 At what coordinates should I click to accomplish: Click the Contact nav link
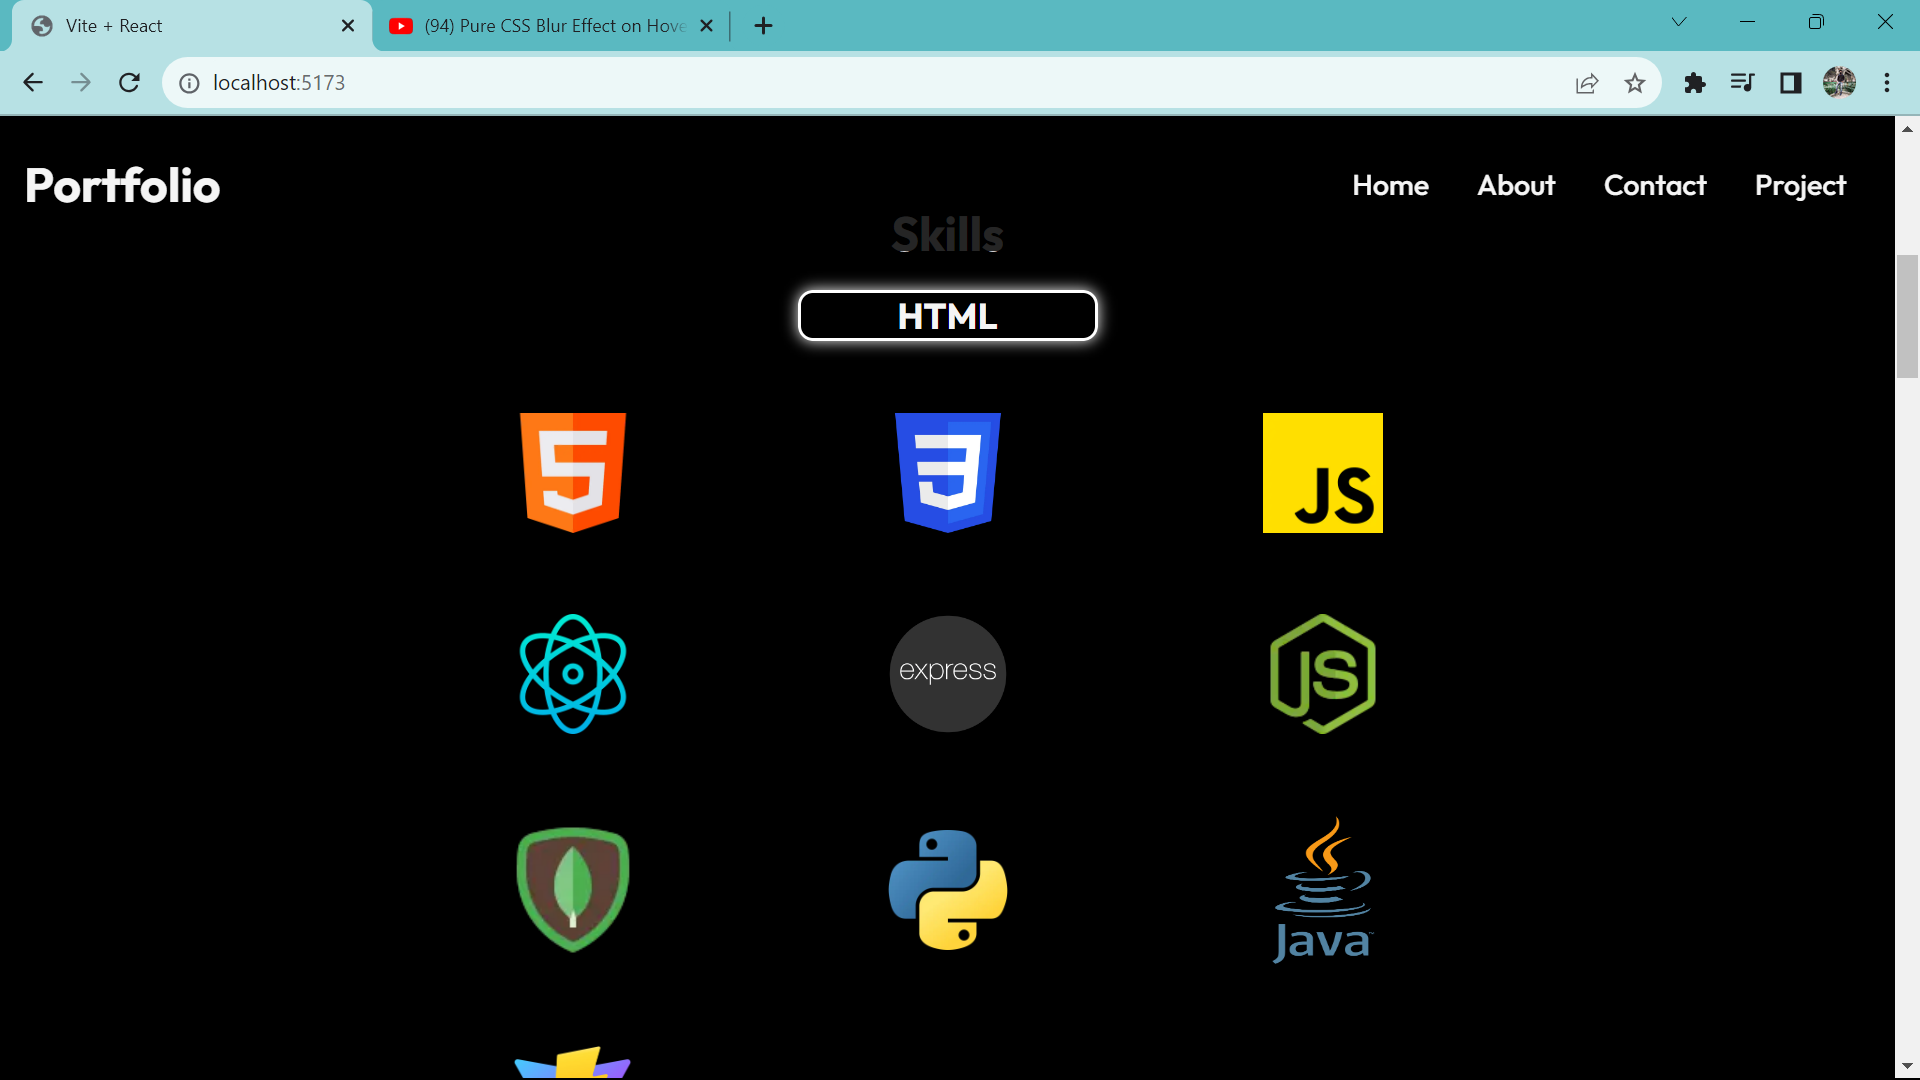click(1655, 185)
